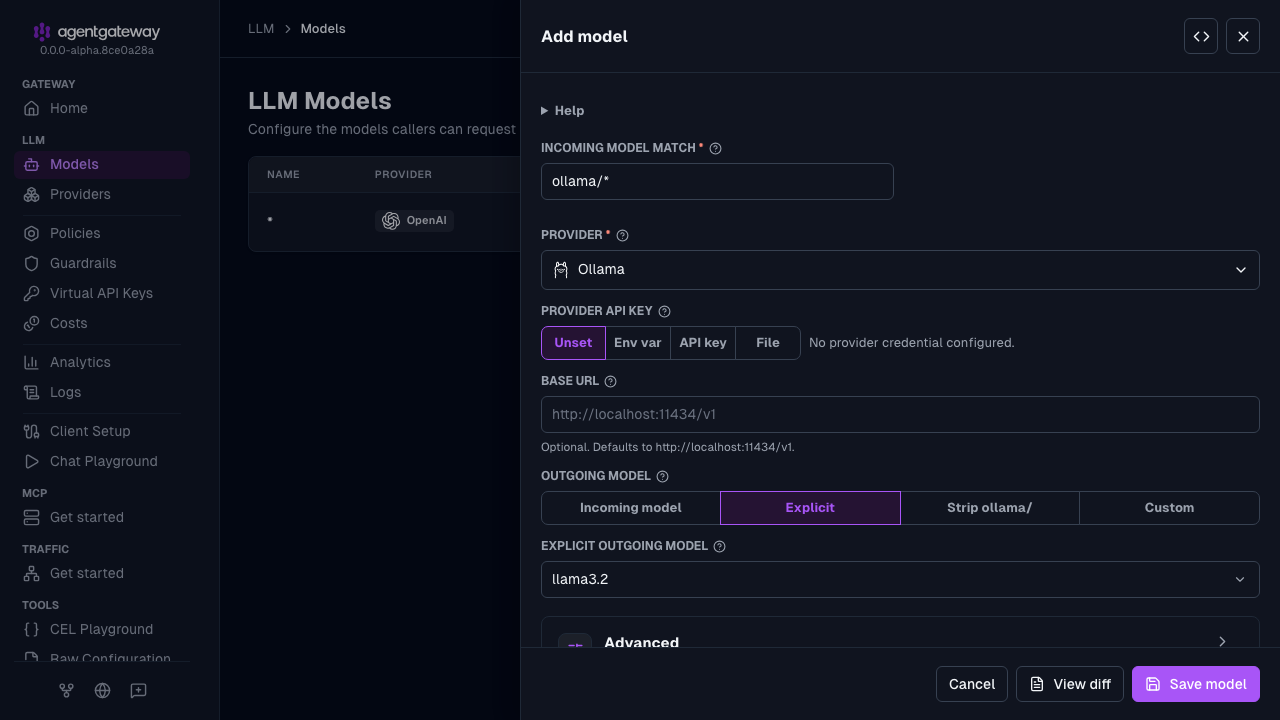Click the version text 0.0.0-alpha.8ce0a28a
Image resolution: width=1280 pixels, height=720 pixels.
coord(97,50)
